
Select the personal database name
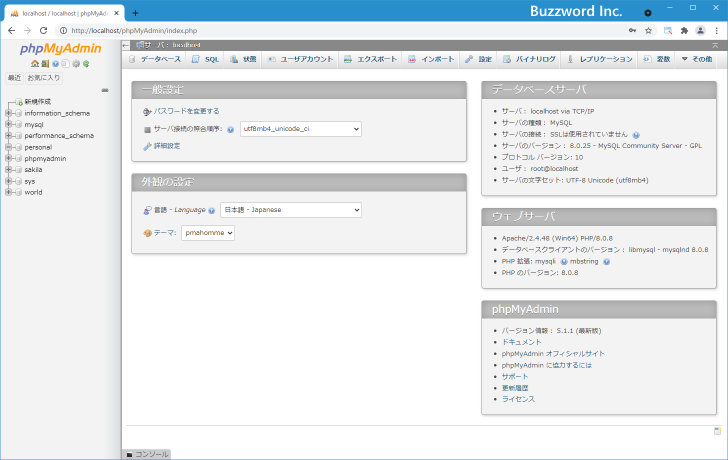38,147
